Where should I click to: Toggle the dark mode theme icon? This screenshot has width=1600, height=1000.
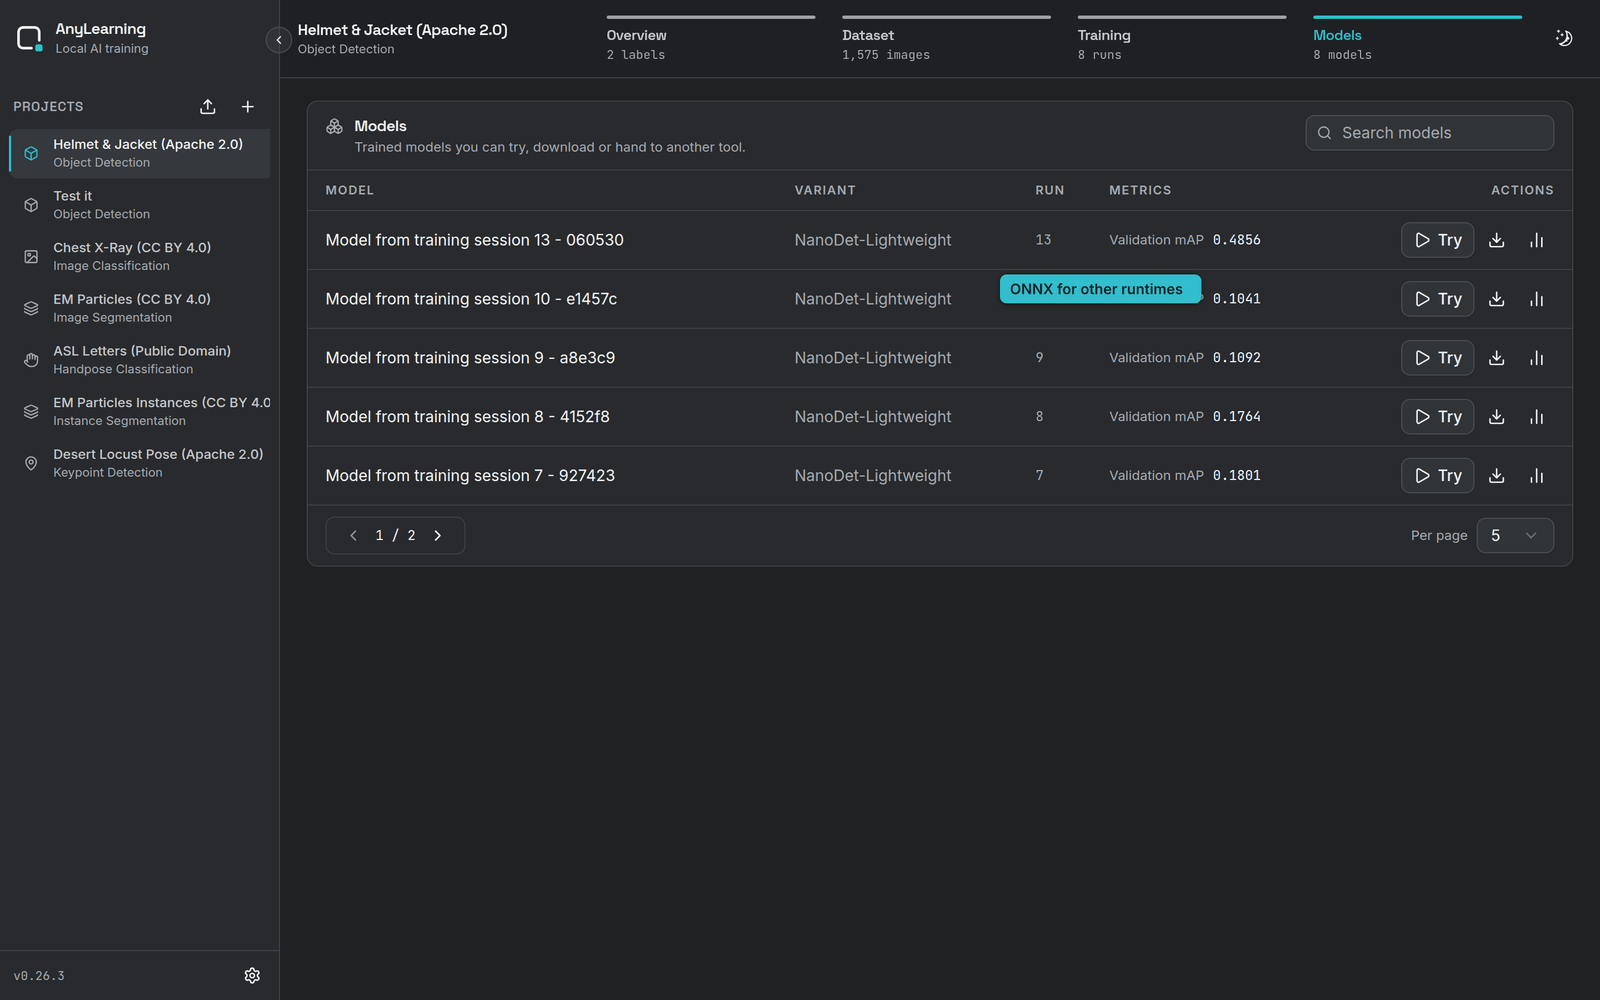pyautogui.click(x=1564, y=38)
